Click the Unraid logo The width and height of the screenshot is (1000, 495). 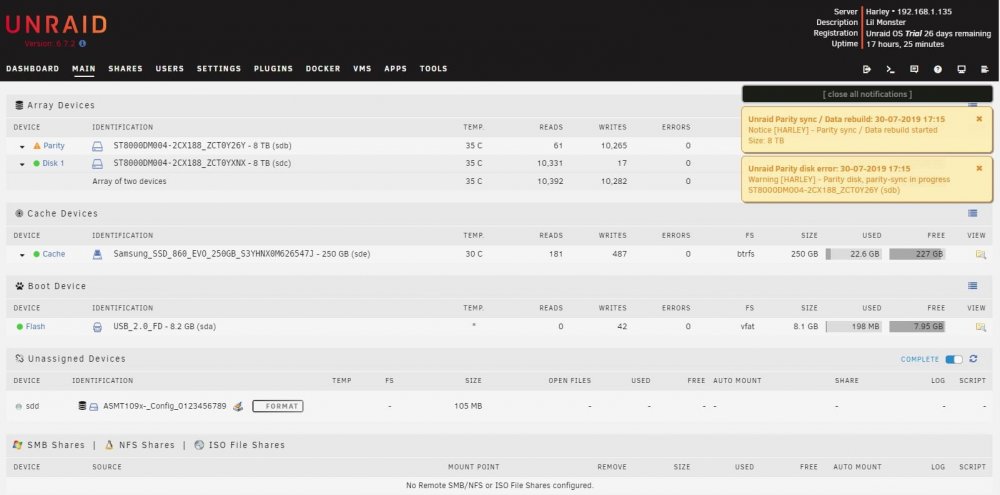(x=56, y=26)
